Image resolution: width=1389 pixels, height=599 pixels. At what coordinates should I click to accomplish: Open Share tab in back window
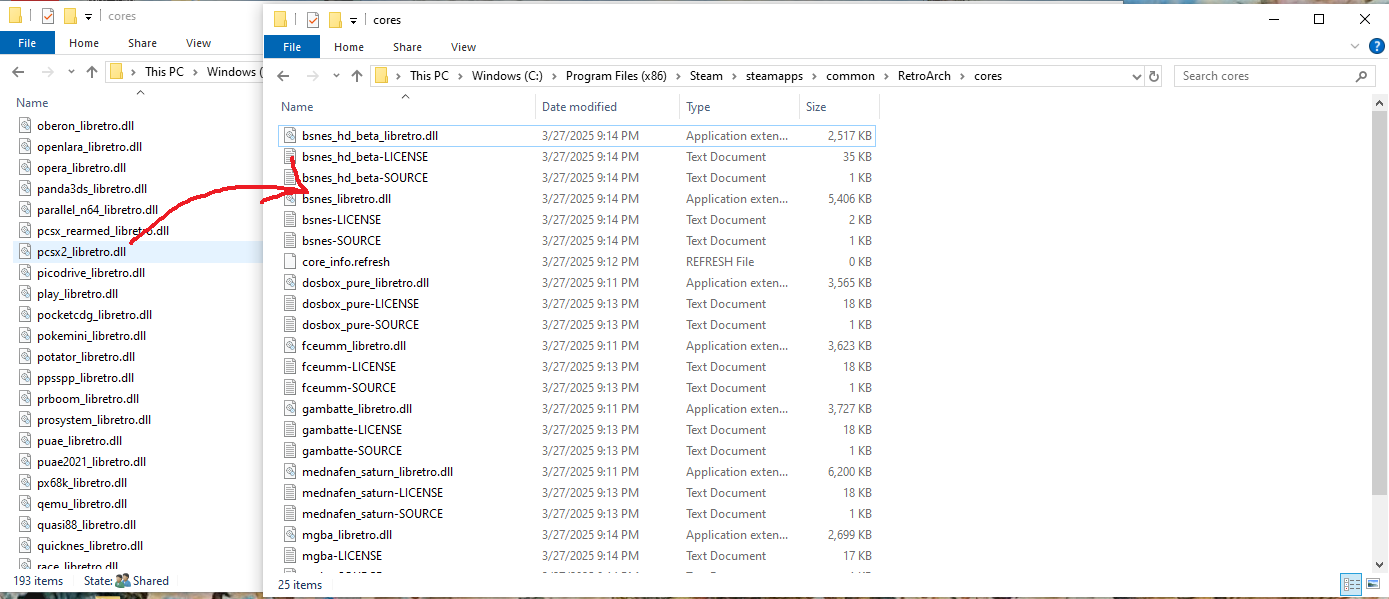coord(142,43)
